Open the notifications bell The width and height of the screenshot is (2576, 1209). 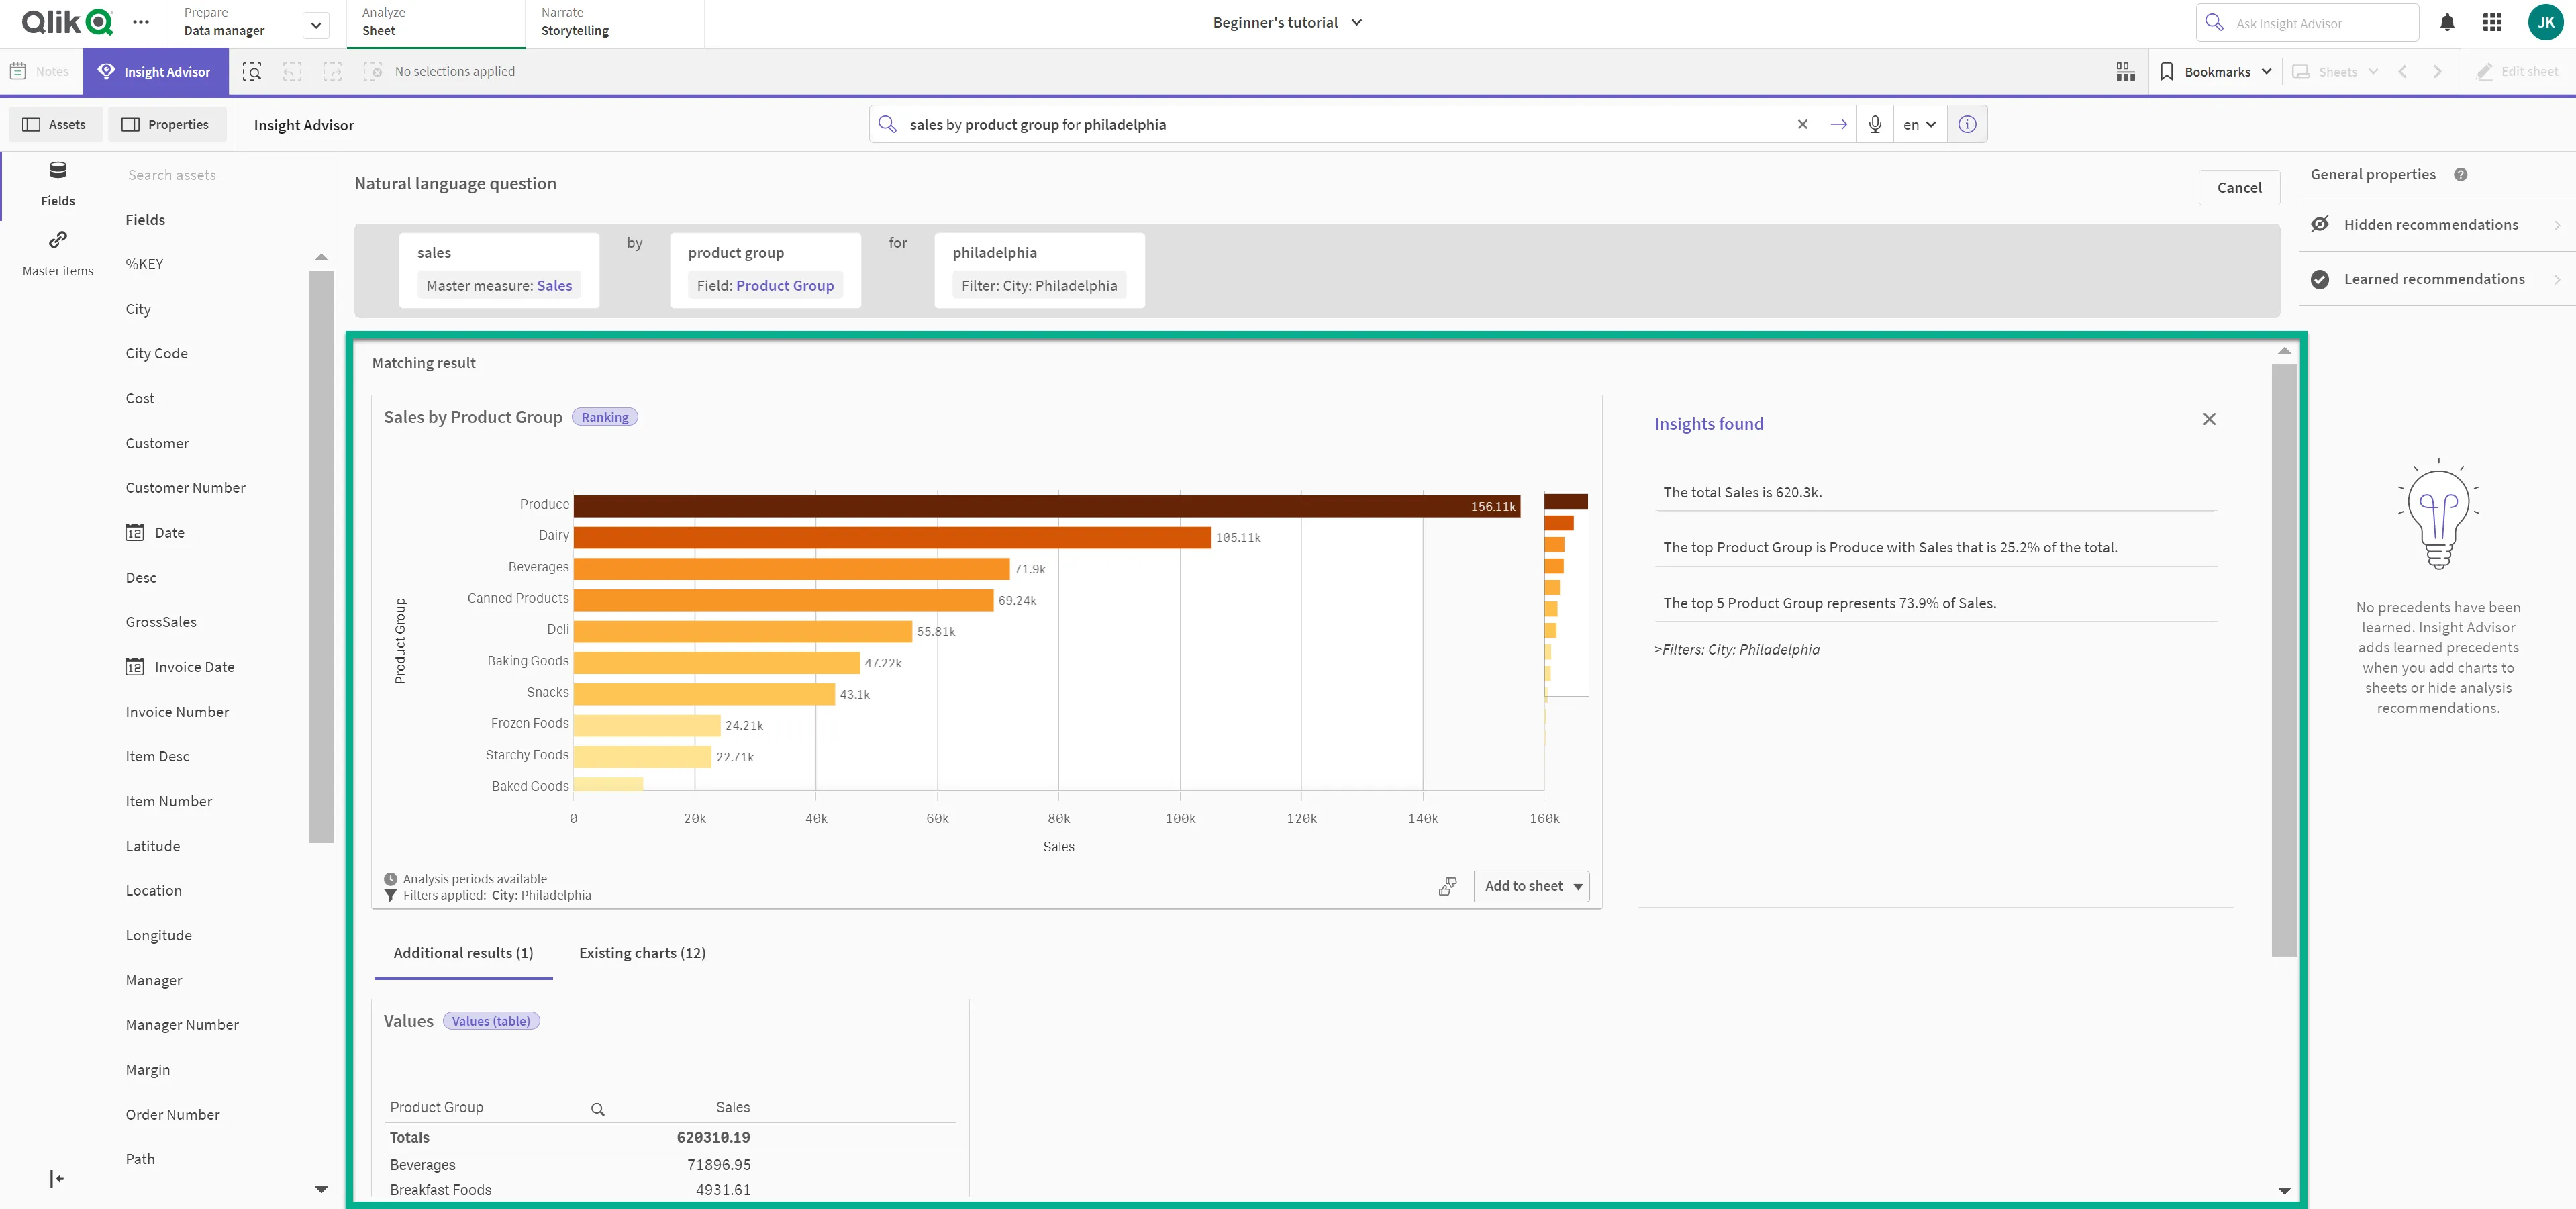[2447, 22]
